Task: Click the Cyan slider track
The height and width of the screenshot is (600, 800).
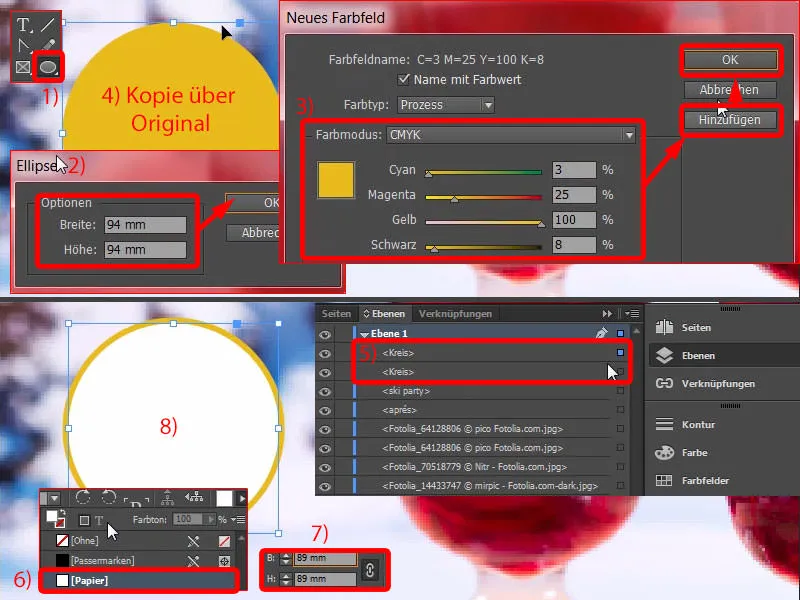Action: pyautogui.click(x=483, y=172)
